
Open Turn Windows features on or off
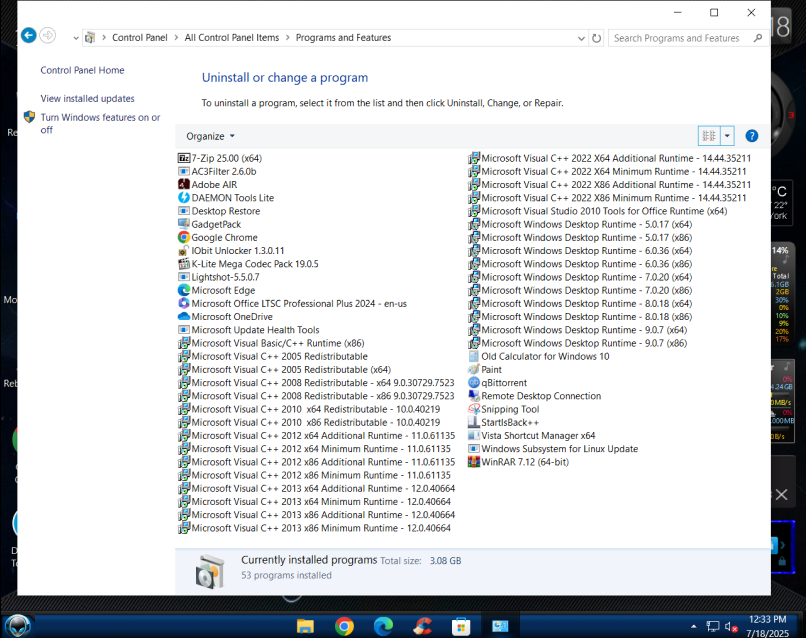[x=100, y=123]
